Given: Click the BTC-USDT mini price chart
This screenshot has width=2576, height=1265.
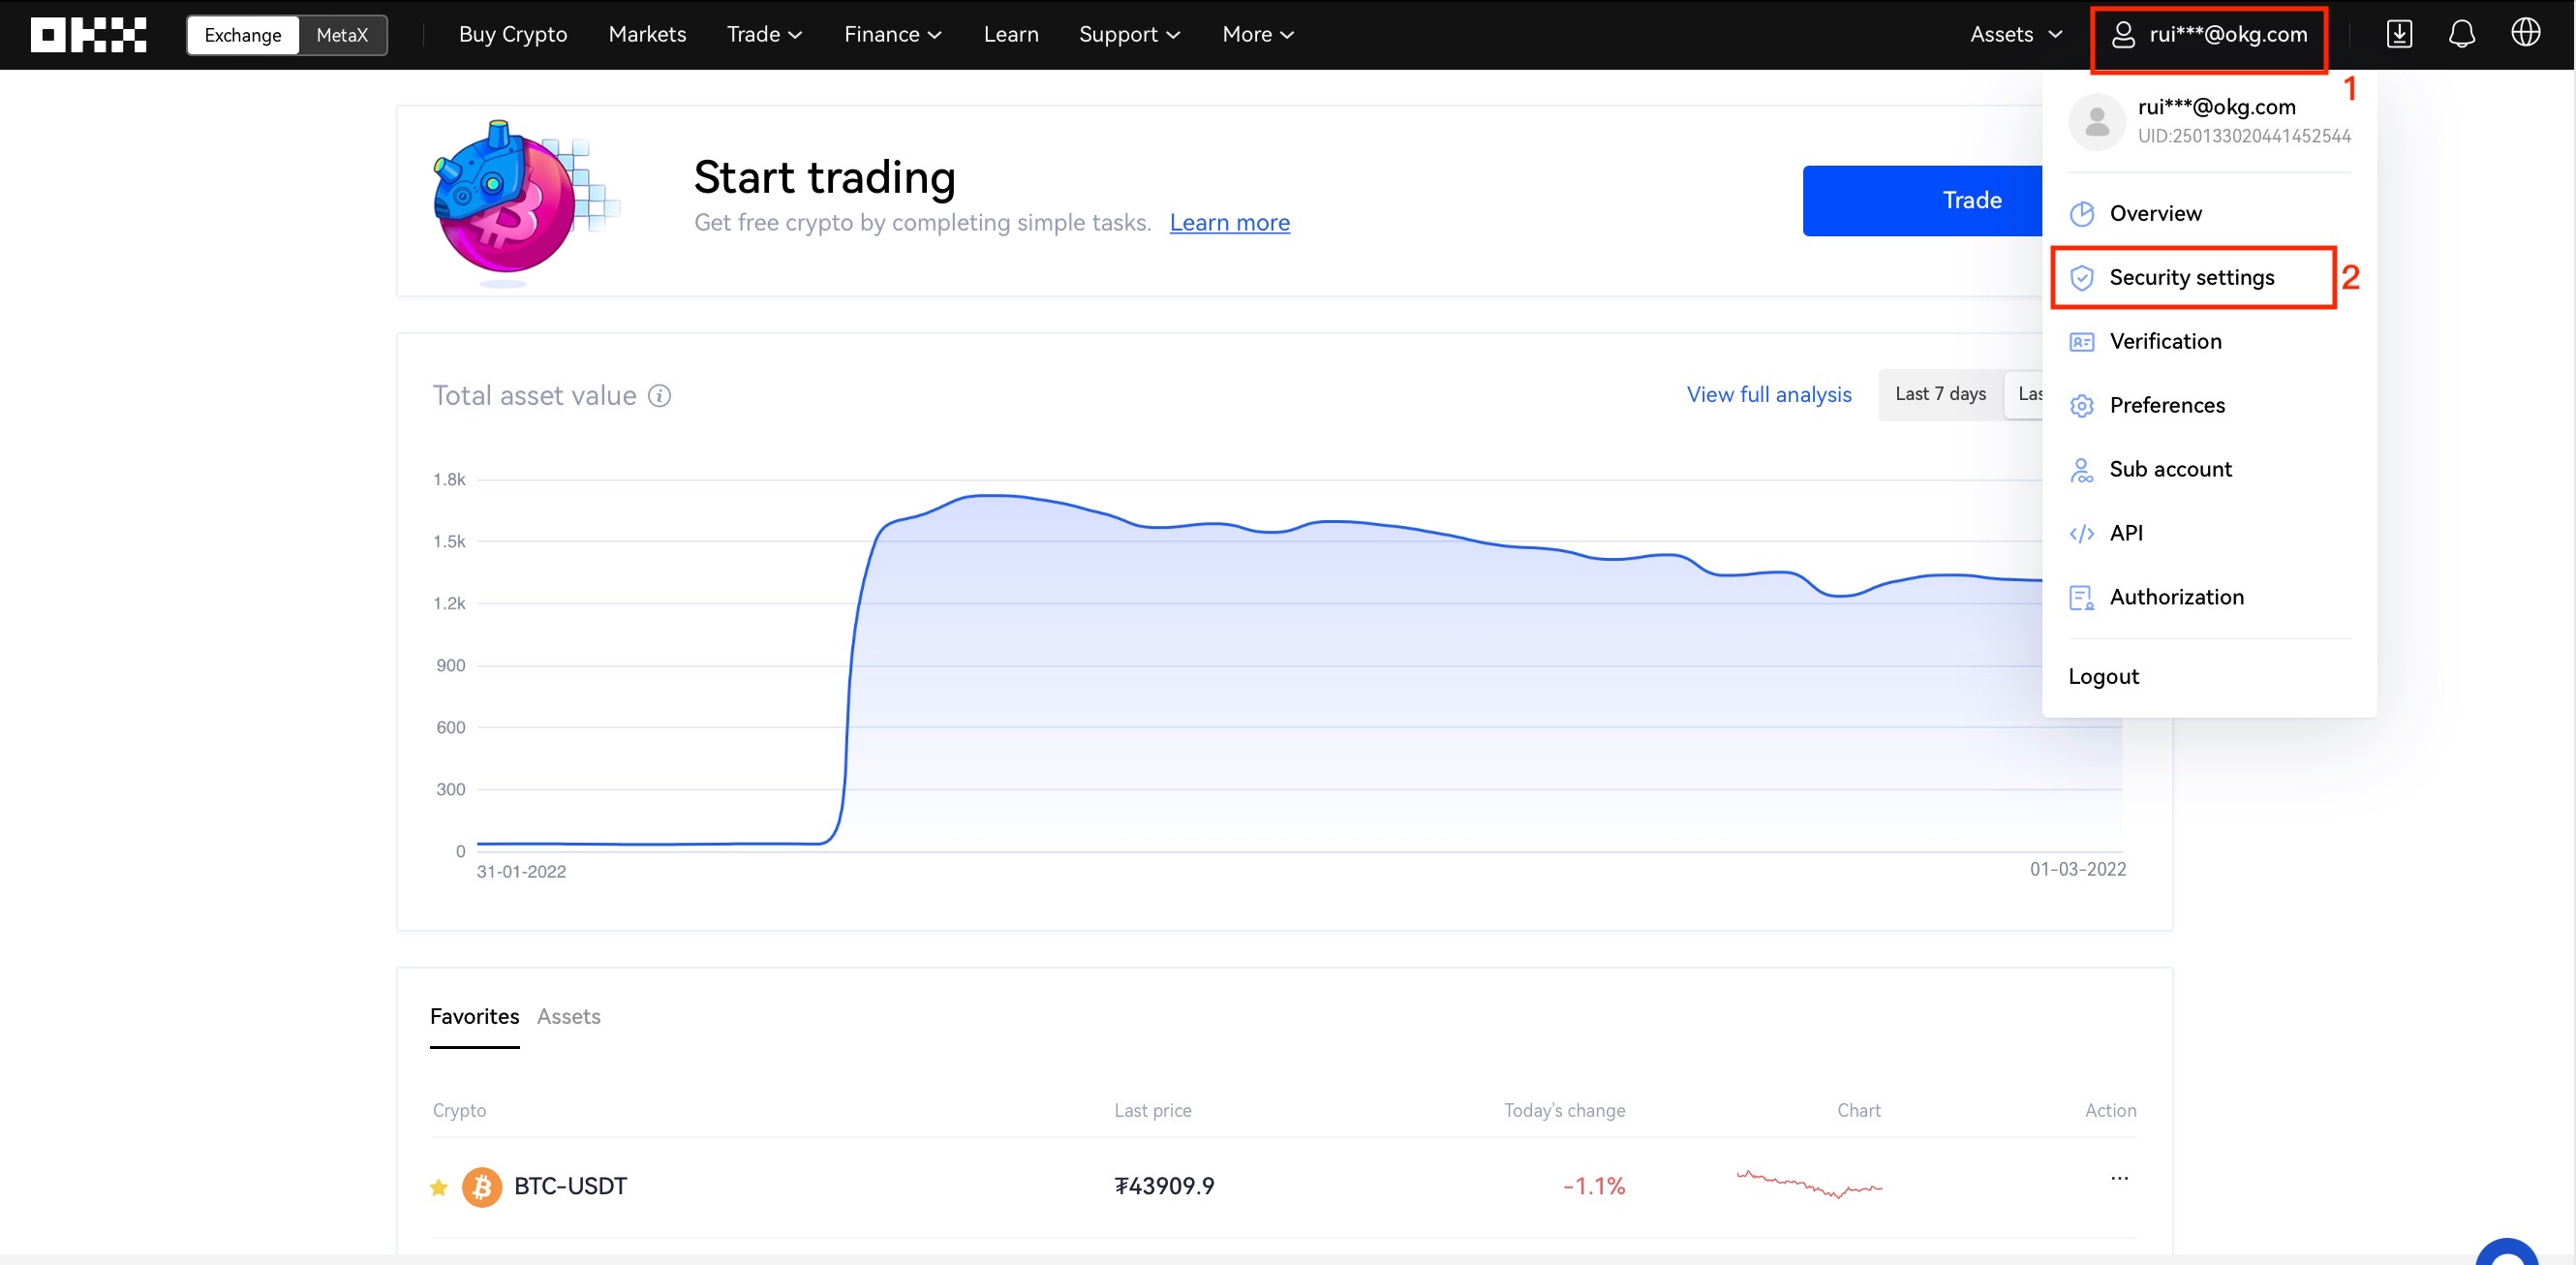Looking at the screenshot, I should click(x=1809, y=1184).
